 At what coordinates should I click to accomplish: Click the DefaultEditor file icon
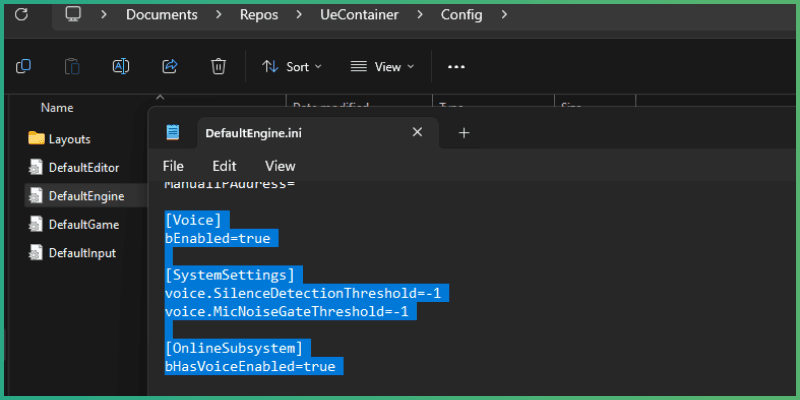point(36,167)
